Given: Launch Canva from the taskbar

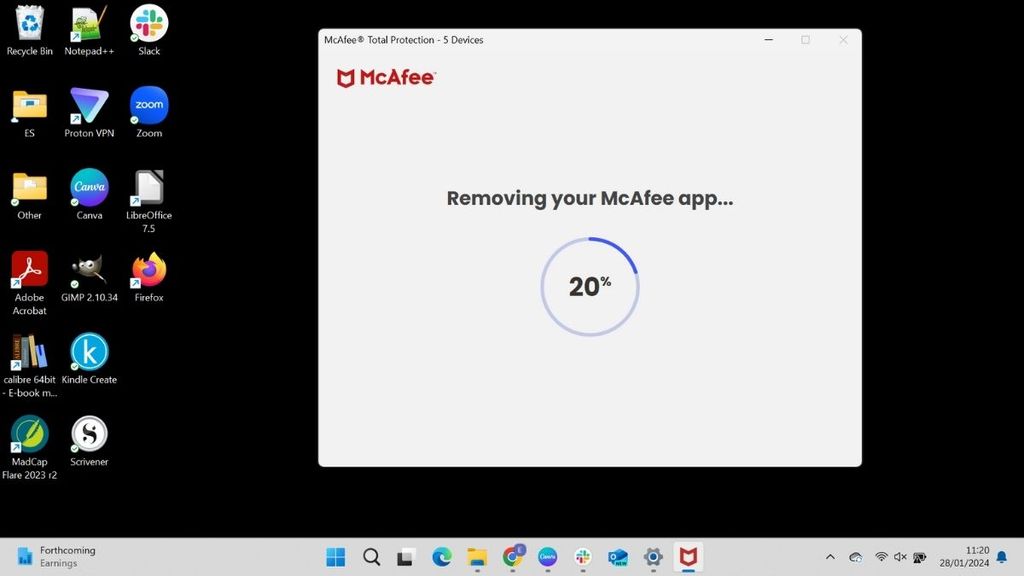Looking at the screenshot, I should [x=547, y=557].
